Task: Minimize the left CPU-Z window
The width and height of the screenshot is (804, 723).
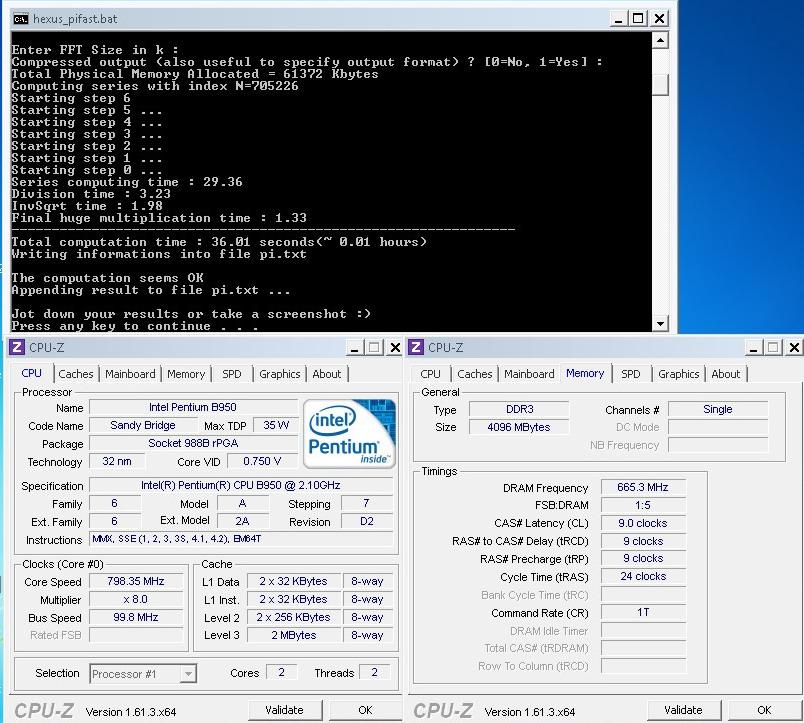Action: pyautogui.click(x=354, y=348)
